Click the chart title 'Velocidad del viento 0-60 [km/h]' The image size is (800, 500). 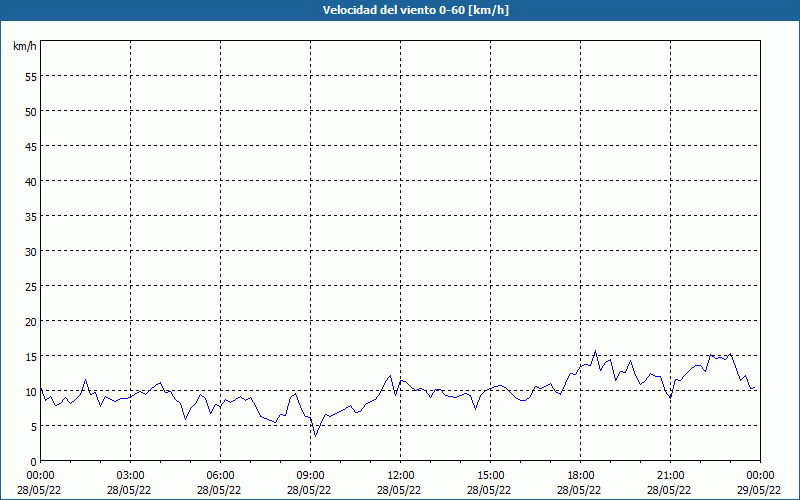415,10
